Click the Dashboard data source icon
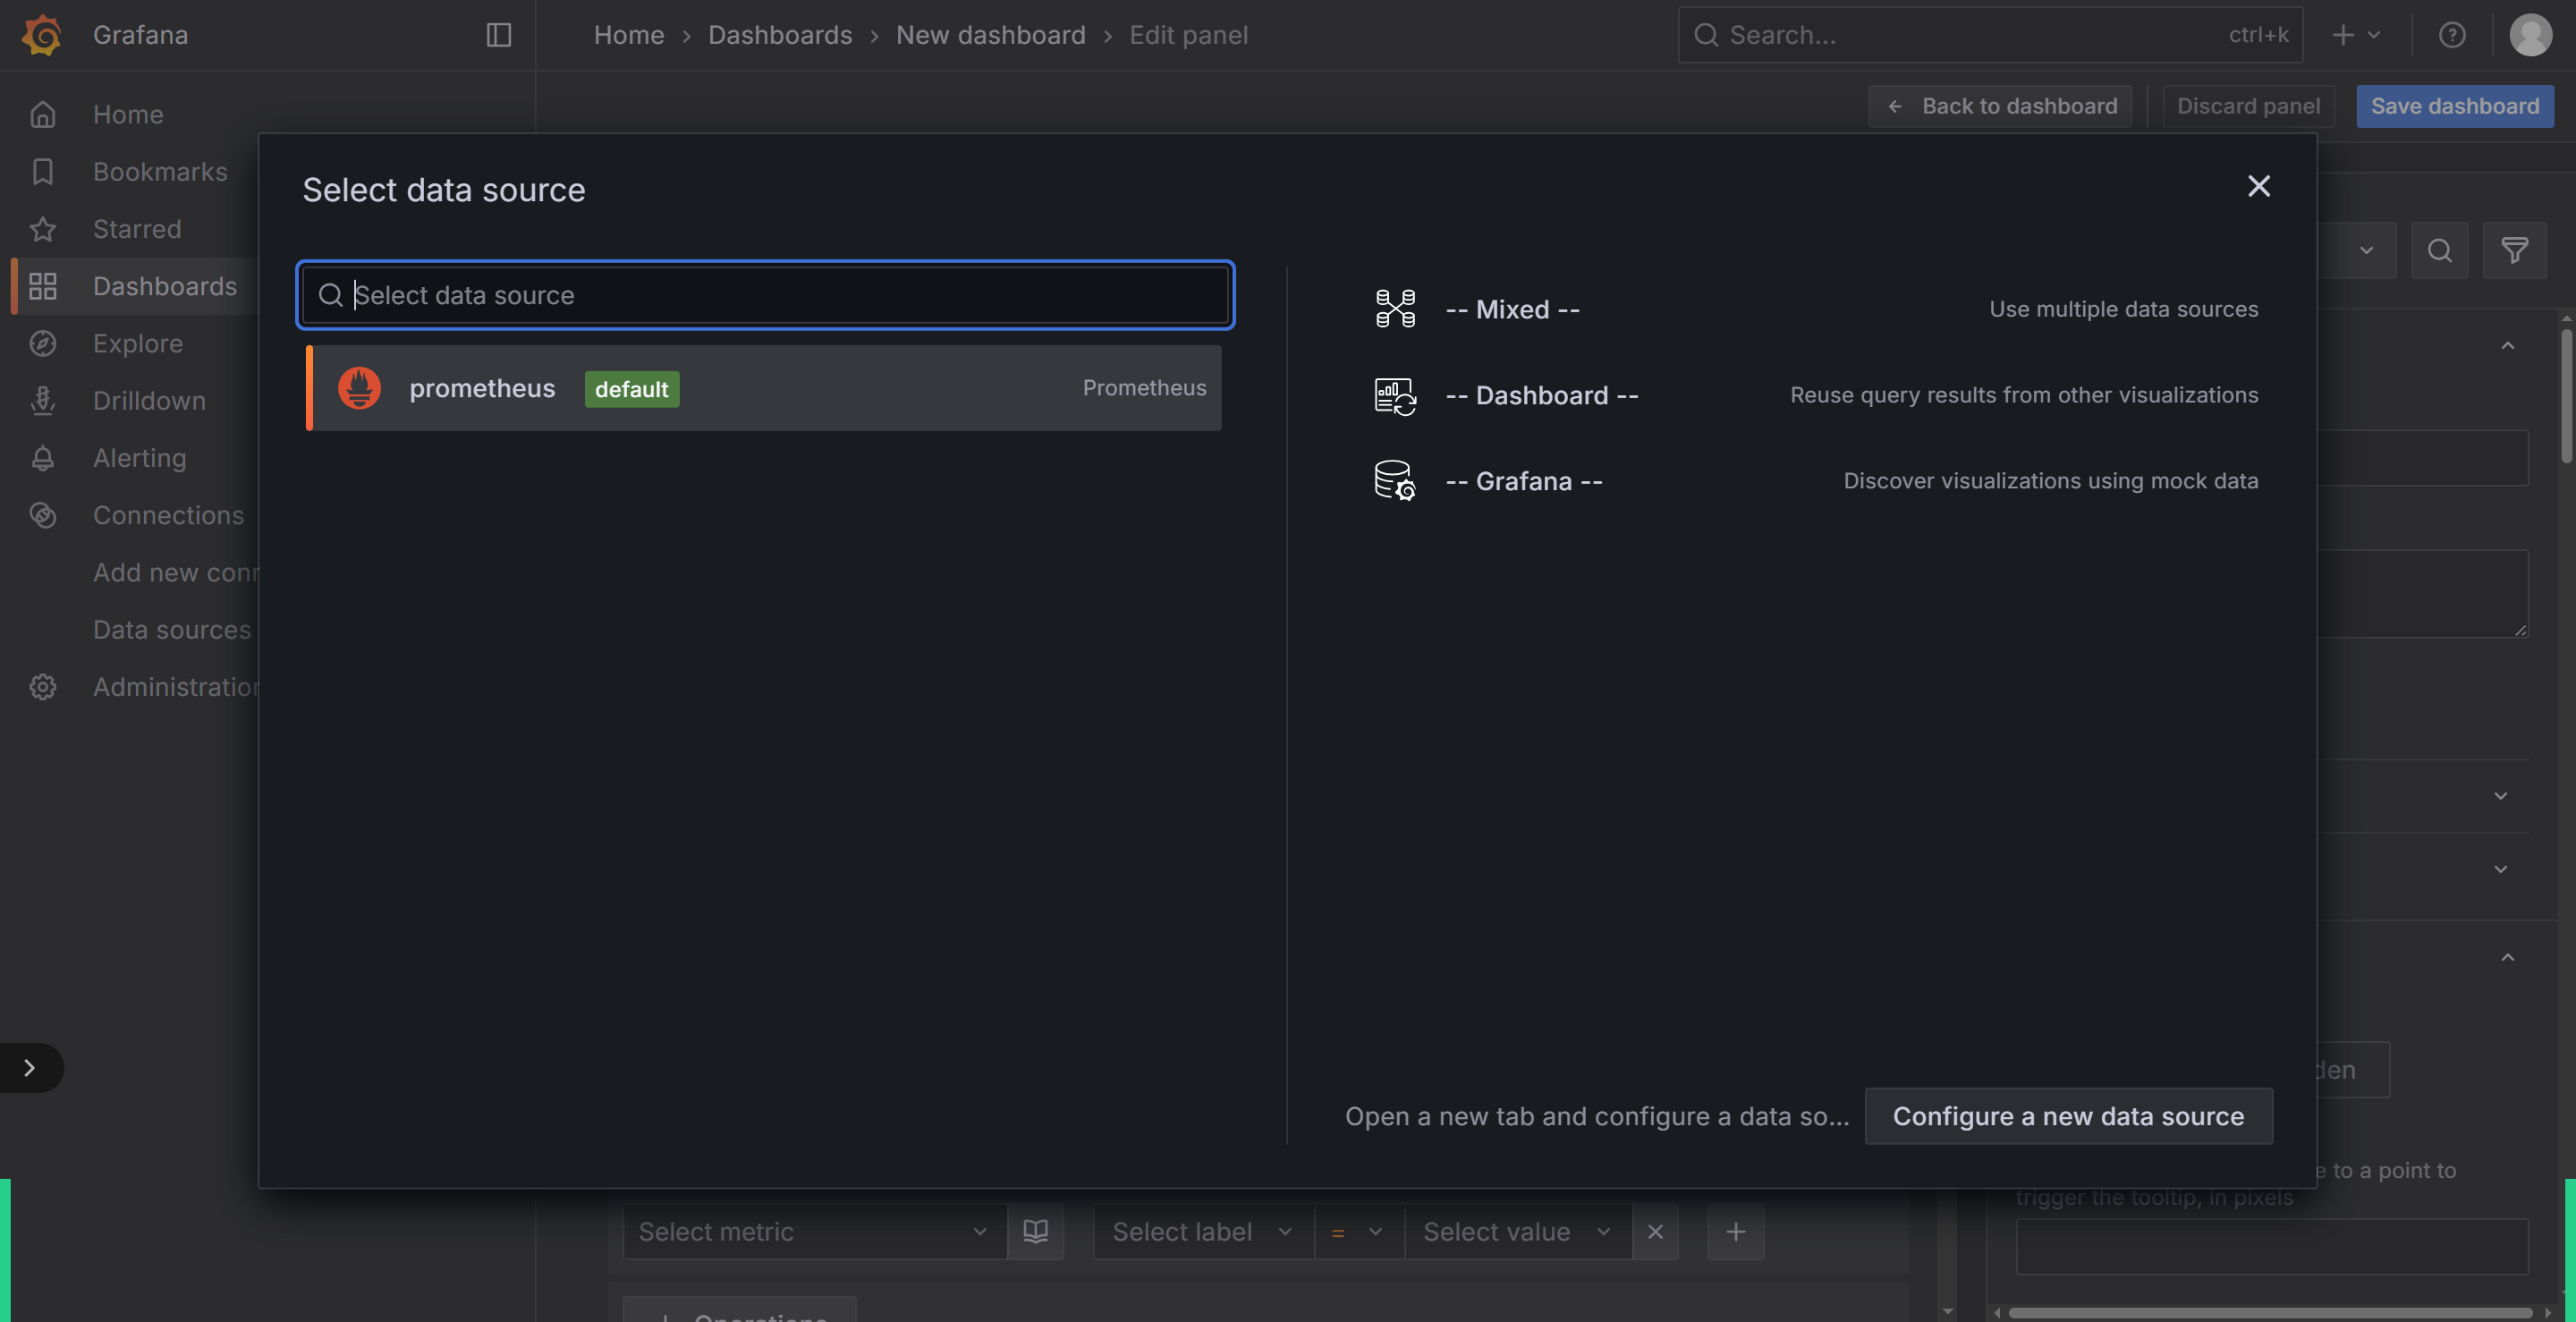Screen dimensions: 2576x1322 [x=1395, y=395]
